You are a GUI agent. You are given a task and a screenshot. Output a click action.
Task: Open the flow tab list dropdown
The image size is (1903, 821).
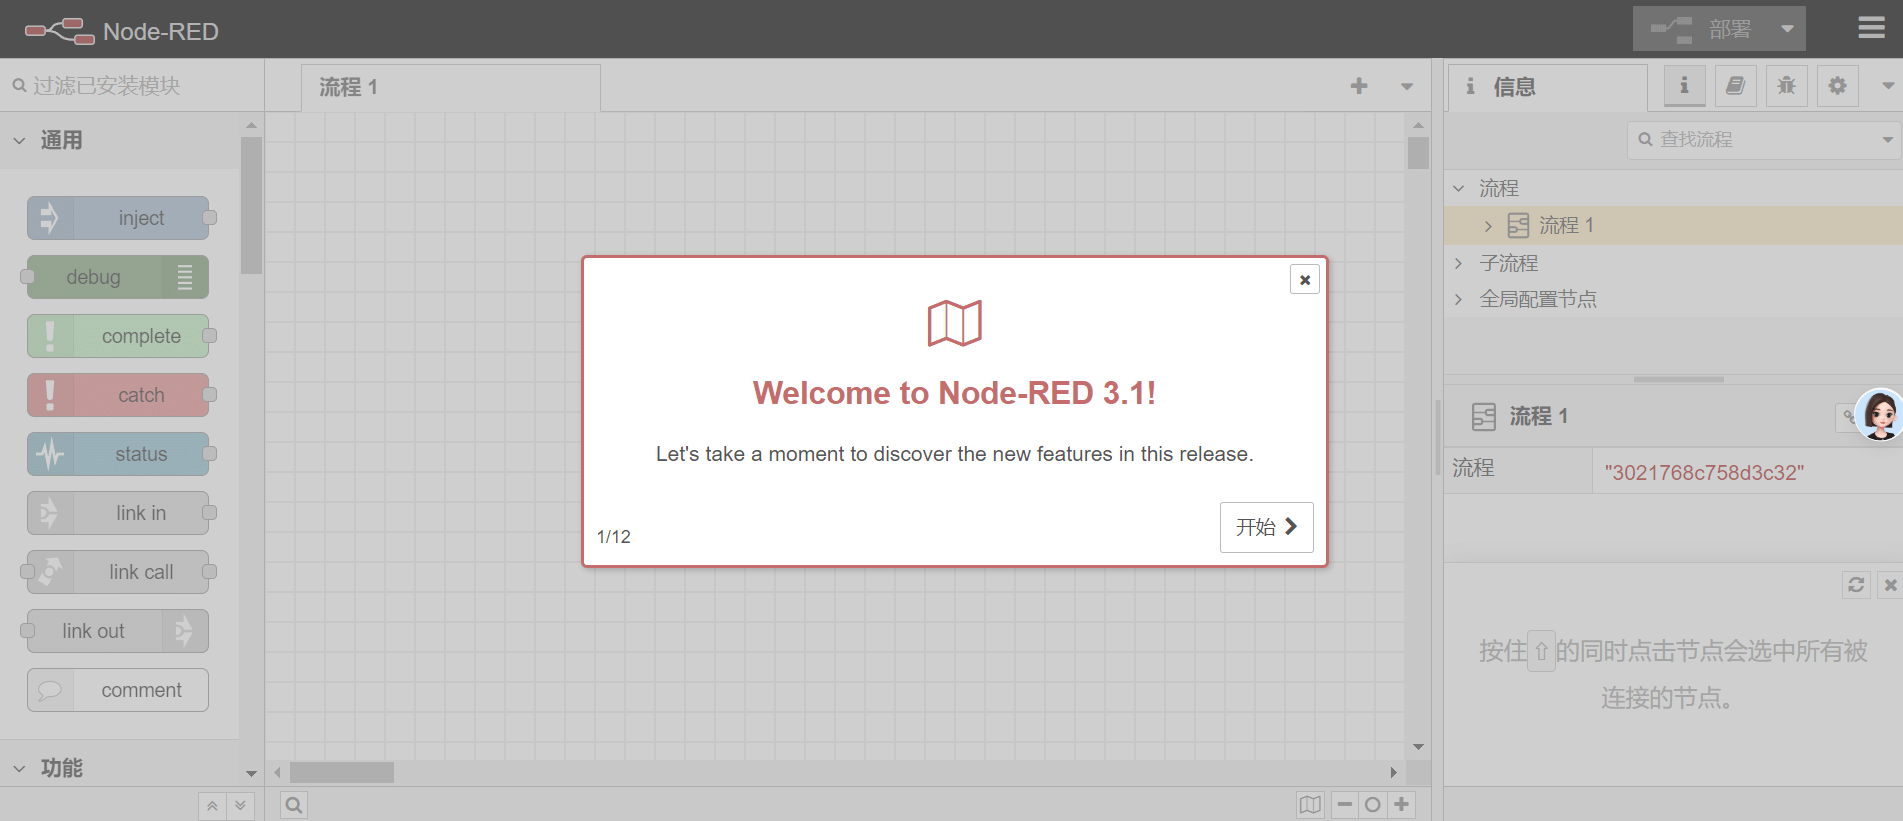tap(1407, 87)
